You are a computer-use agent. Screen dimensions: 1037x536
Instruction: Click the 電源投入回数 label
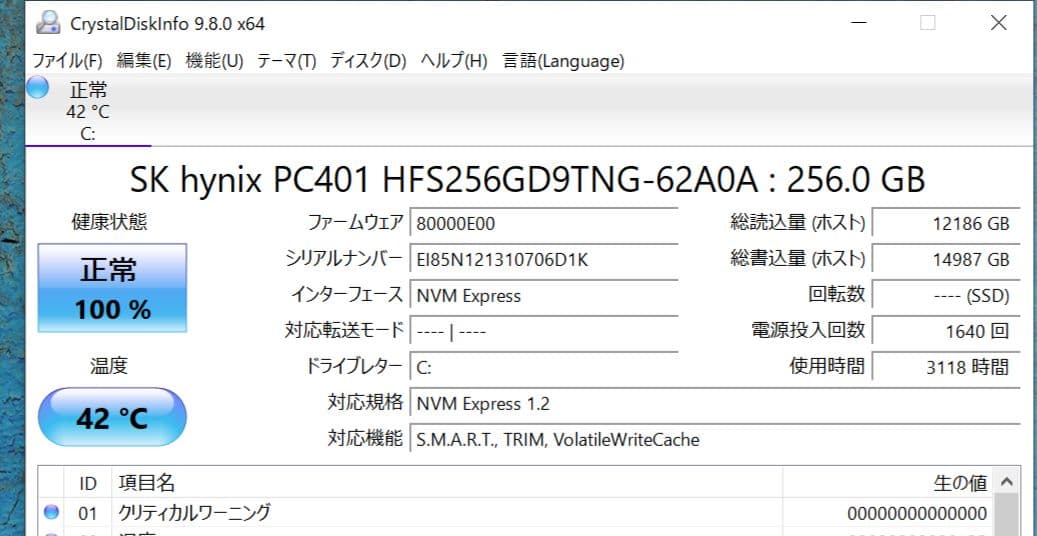pos(808,330)
